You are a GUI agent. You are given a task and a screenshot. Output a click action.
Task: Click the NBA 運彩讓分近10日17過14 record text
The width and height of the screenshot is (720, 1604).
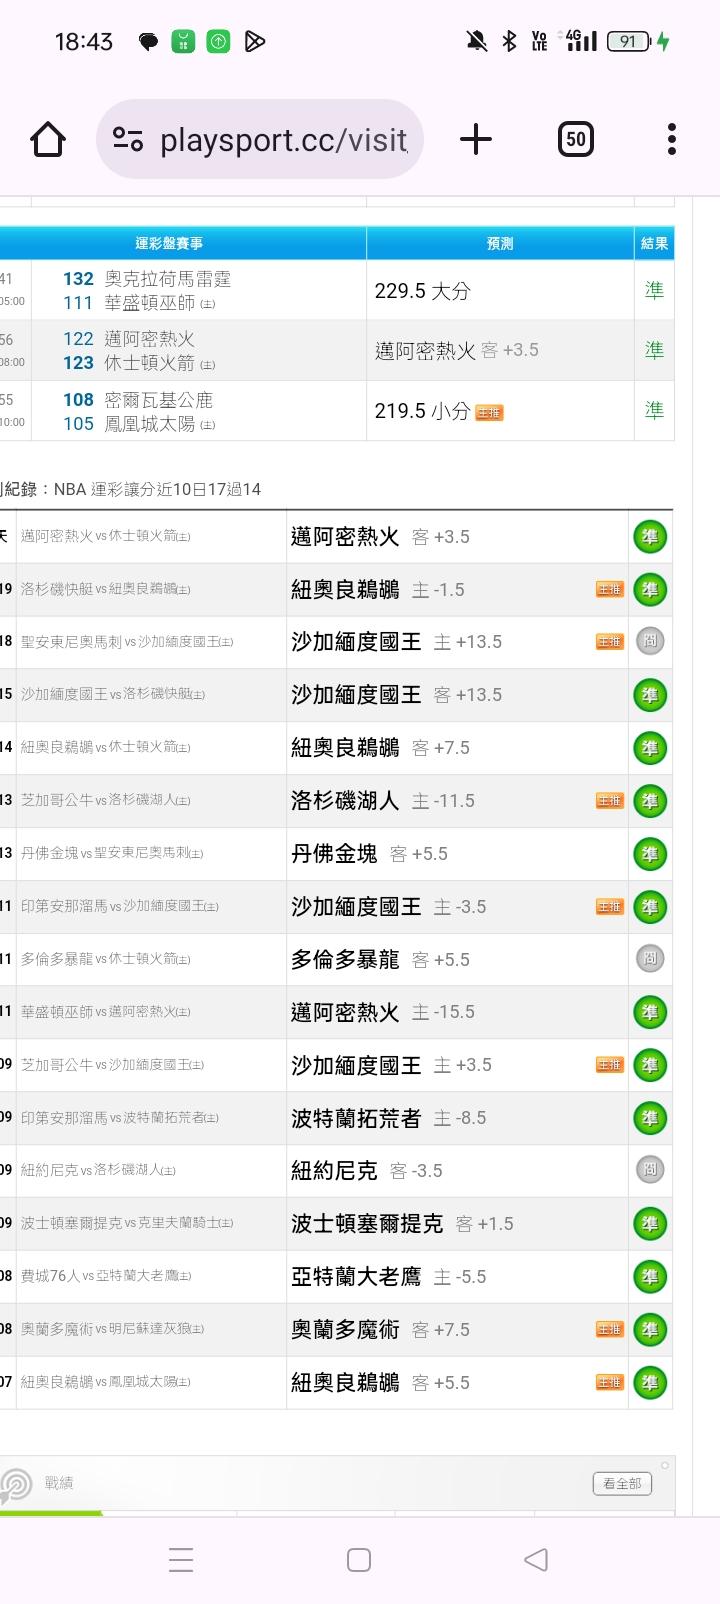coord(157,490)
